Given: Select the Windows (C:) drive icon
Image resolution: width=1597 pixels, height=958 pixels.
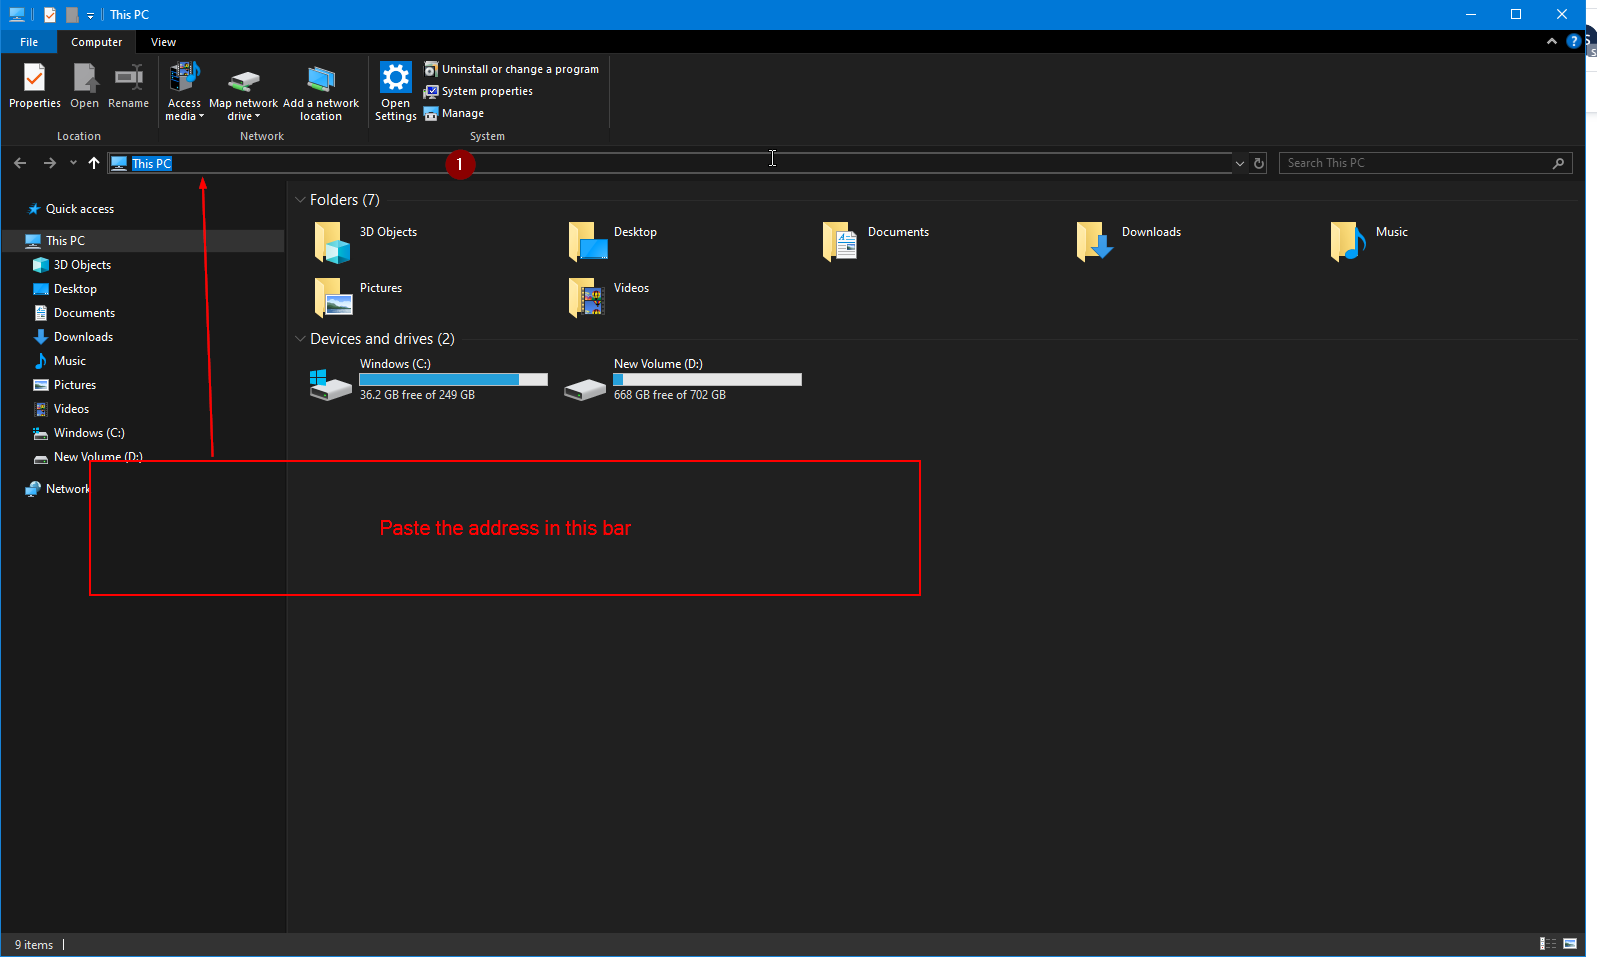Looking at the screenshot, I should click(x=330, y=385).
